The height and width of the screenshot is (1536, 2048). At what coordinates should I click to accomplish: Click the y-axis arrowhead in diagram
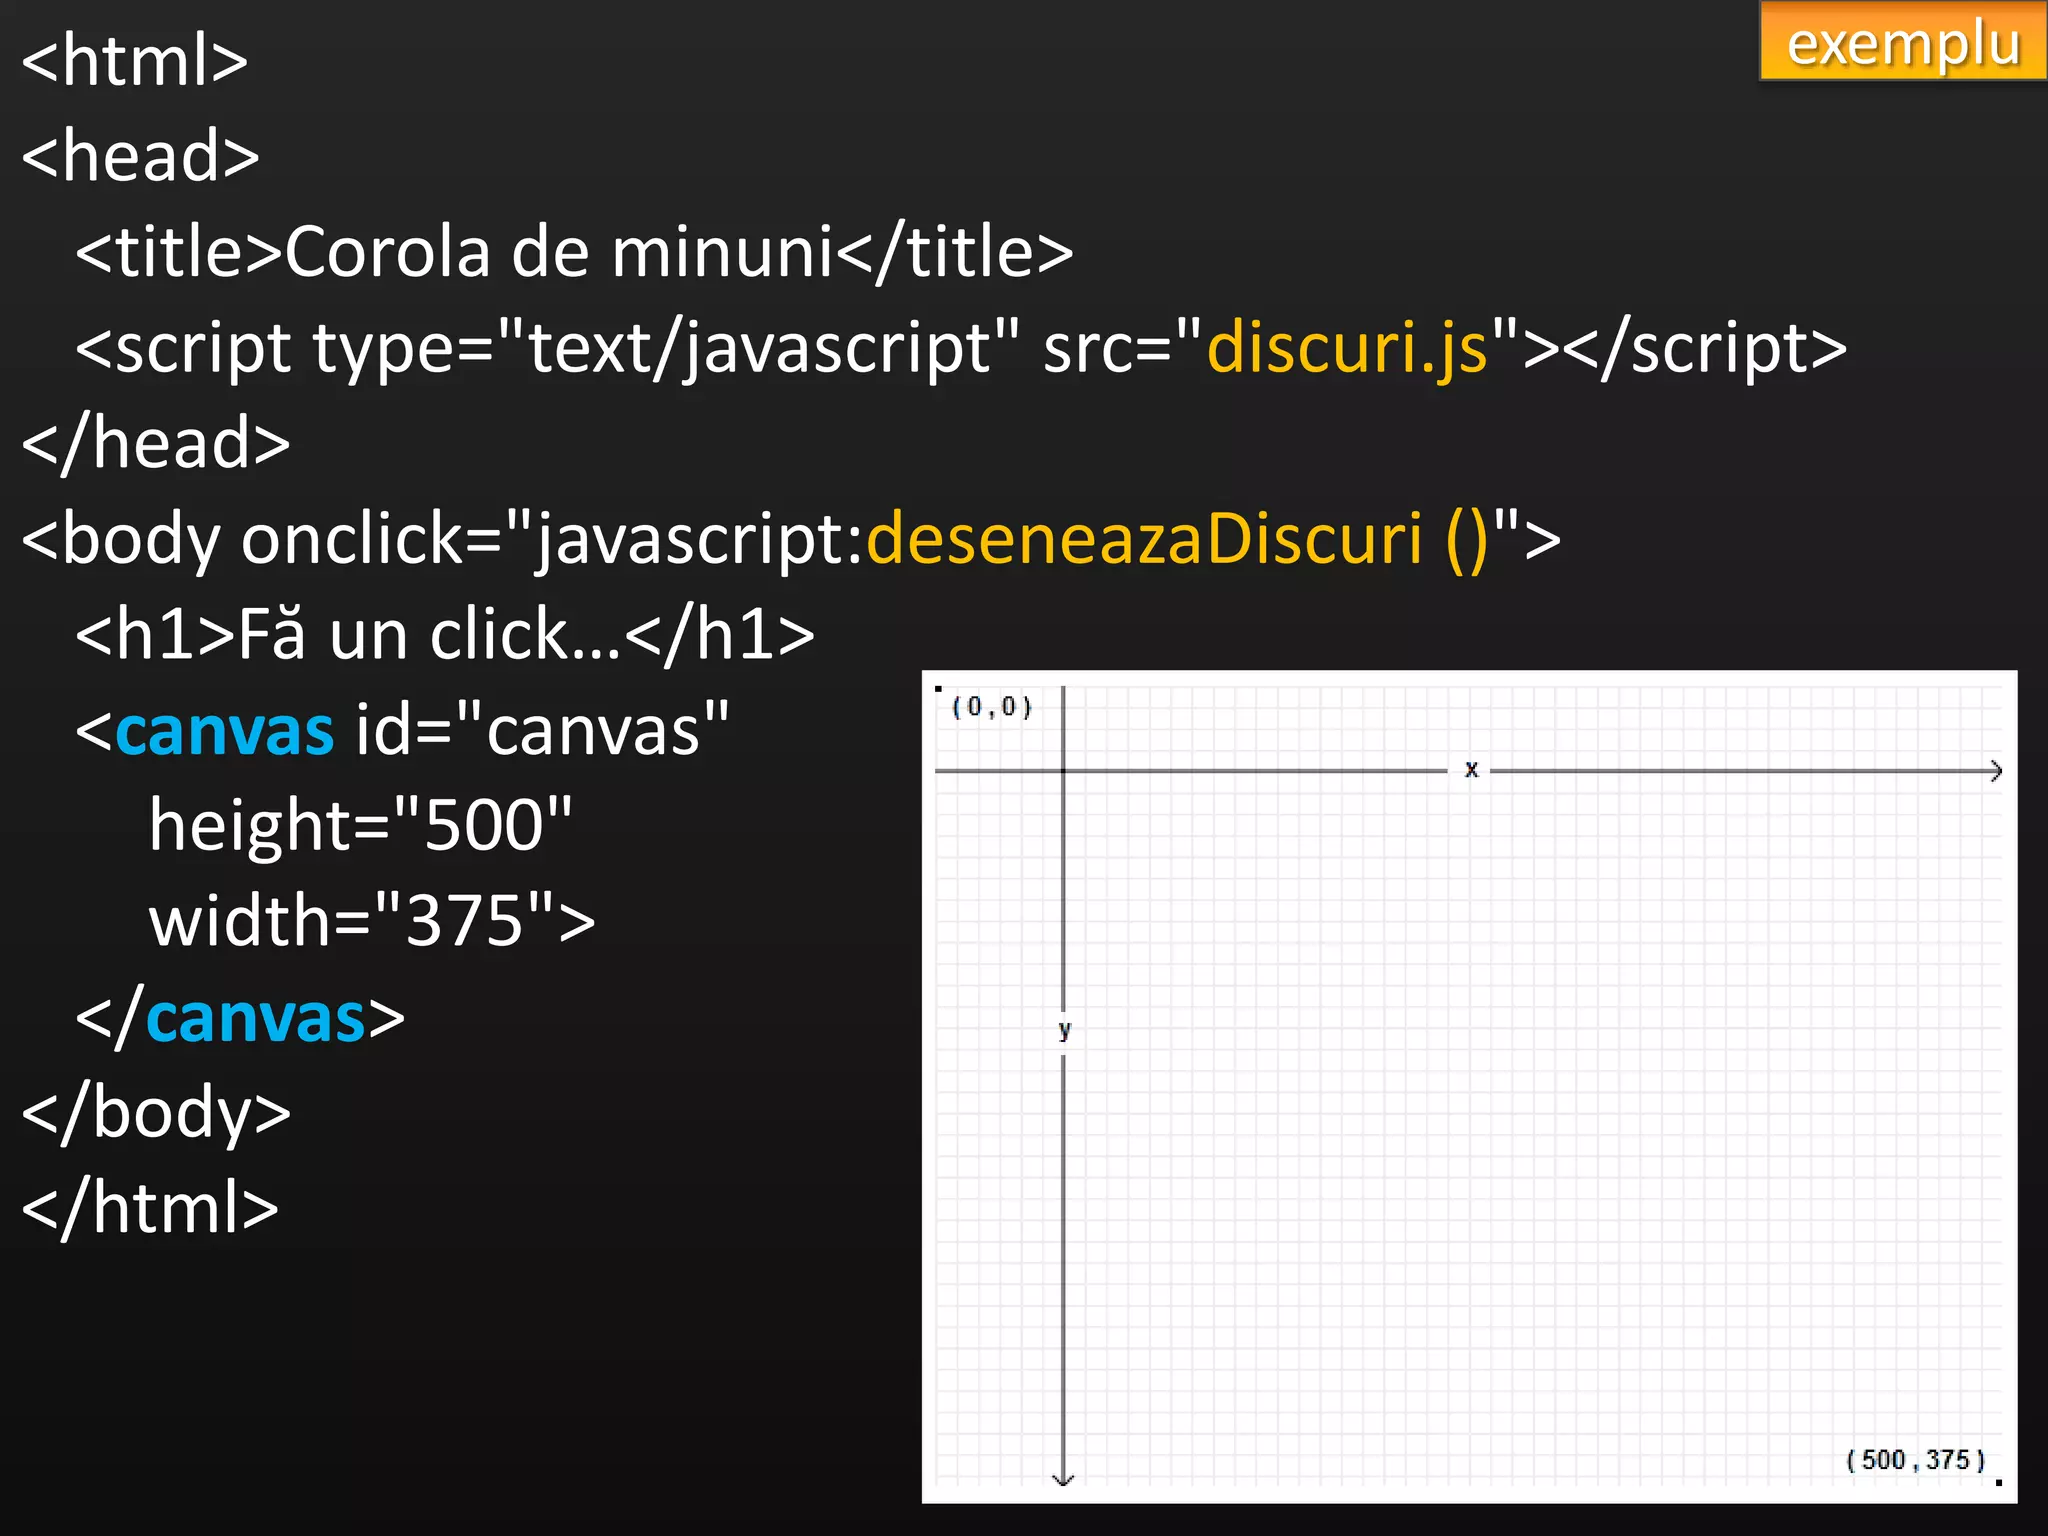point(1064,1478)
